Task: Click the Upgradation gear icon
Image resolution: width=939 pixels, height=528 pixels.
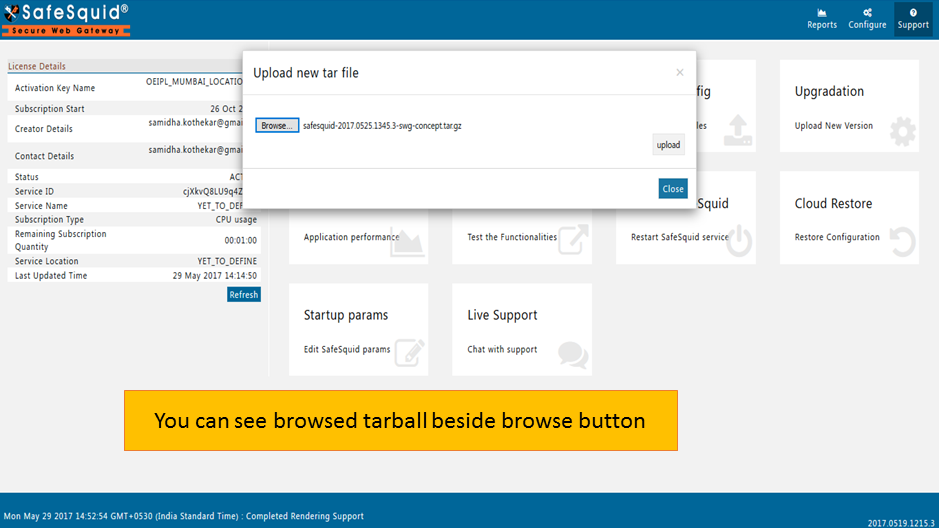Action: pos(902,132)
